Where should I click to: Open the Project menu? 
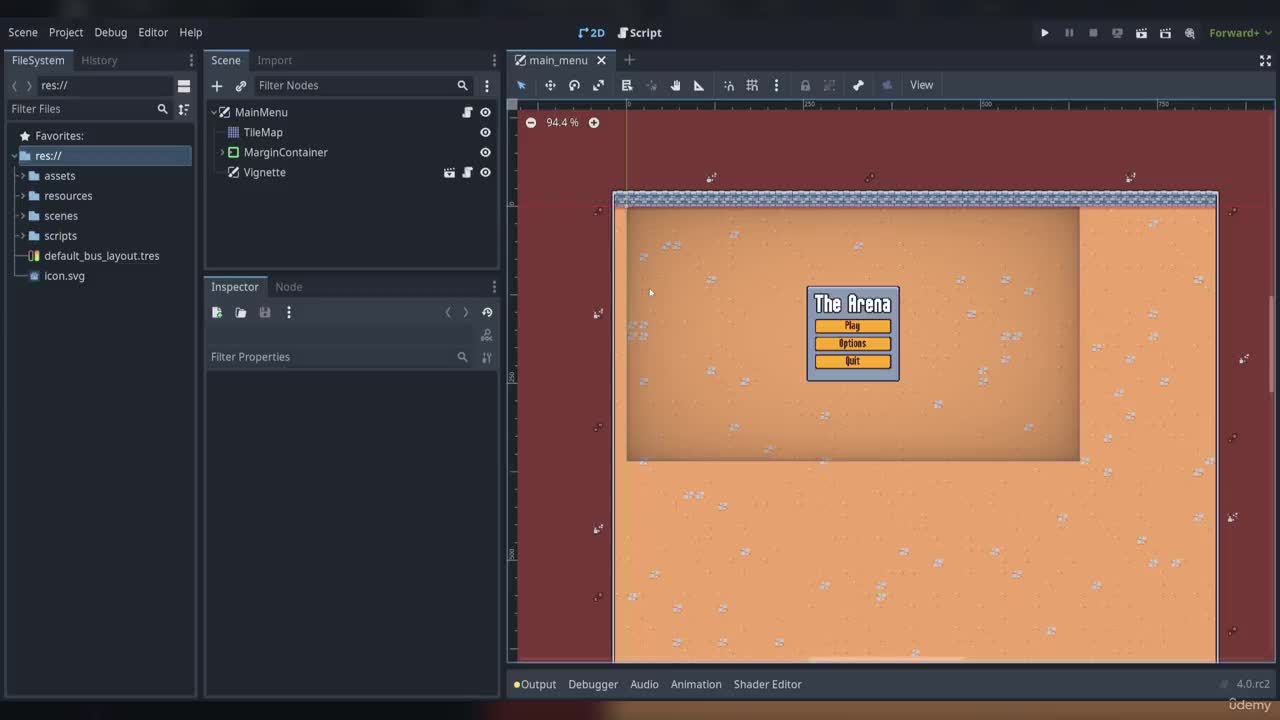pyautogui.click(x=66, y=33)
